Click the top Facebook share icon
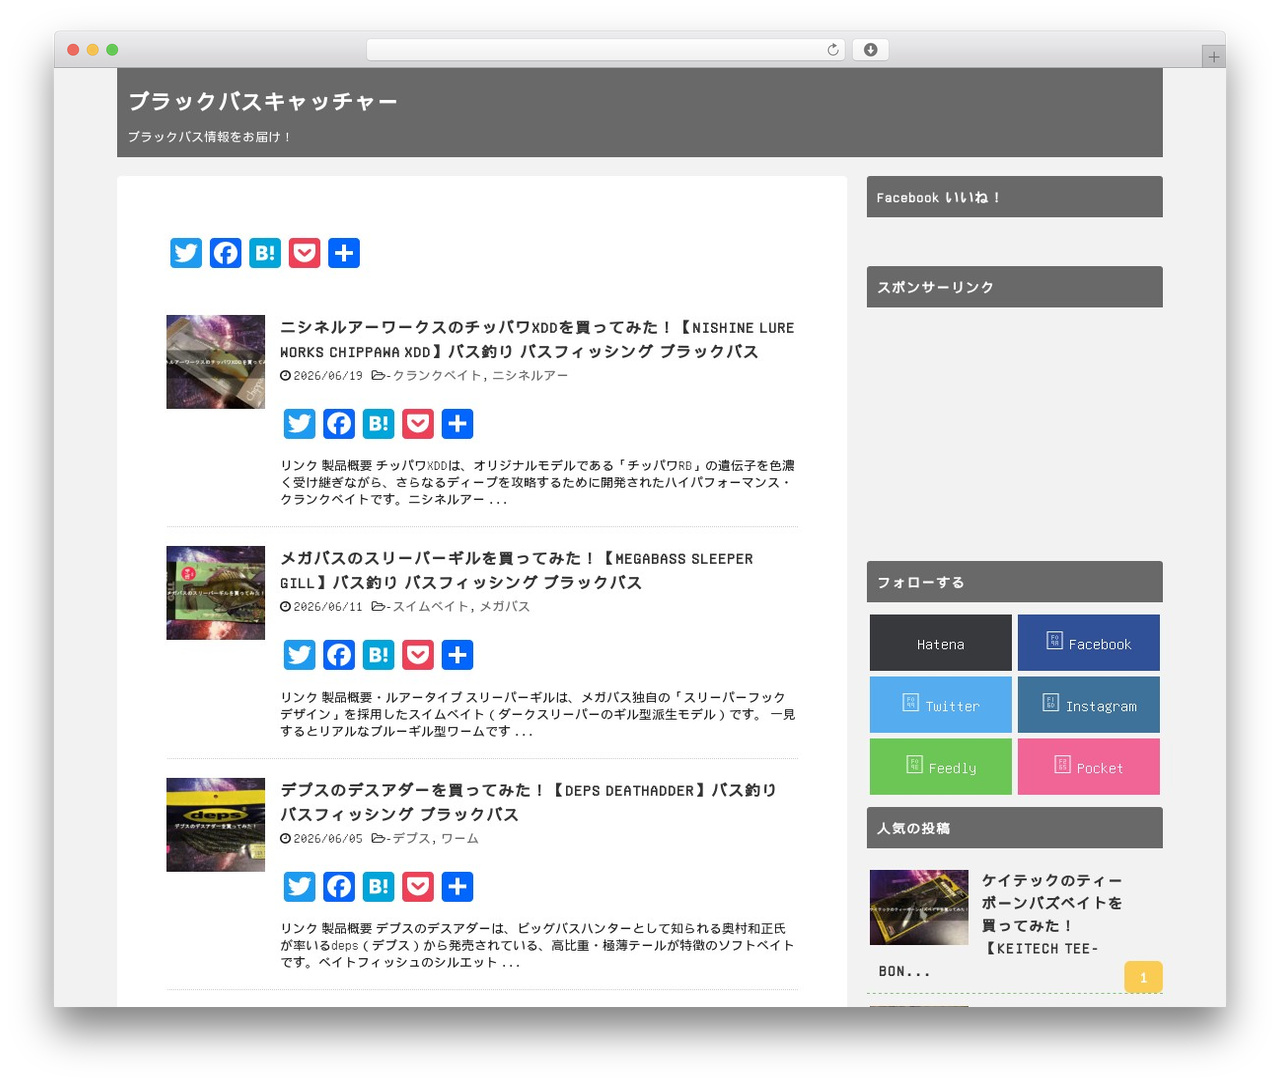This screenshot has width=1280, height=1084. pos(226,253)
